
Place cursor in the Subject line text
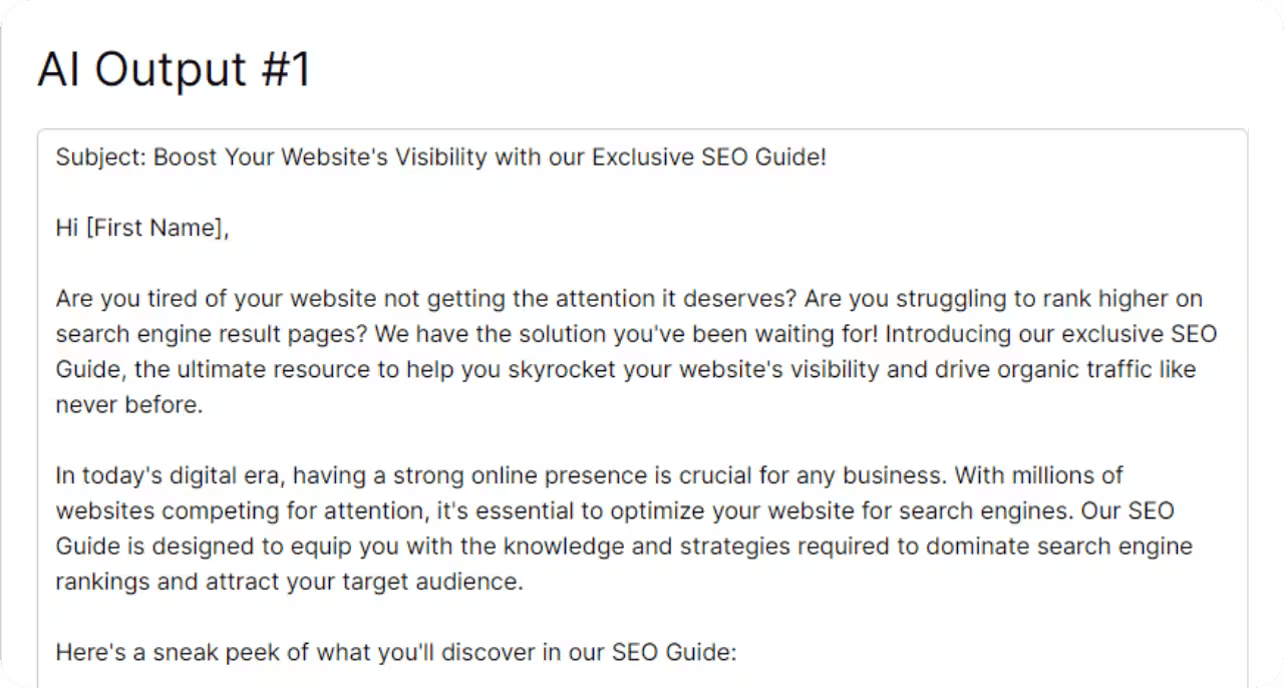[x=441, y=157]
